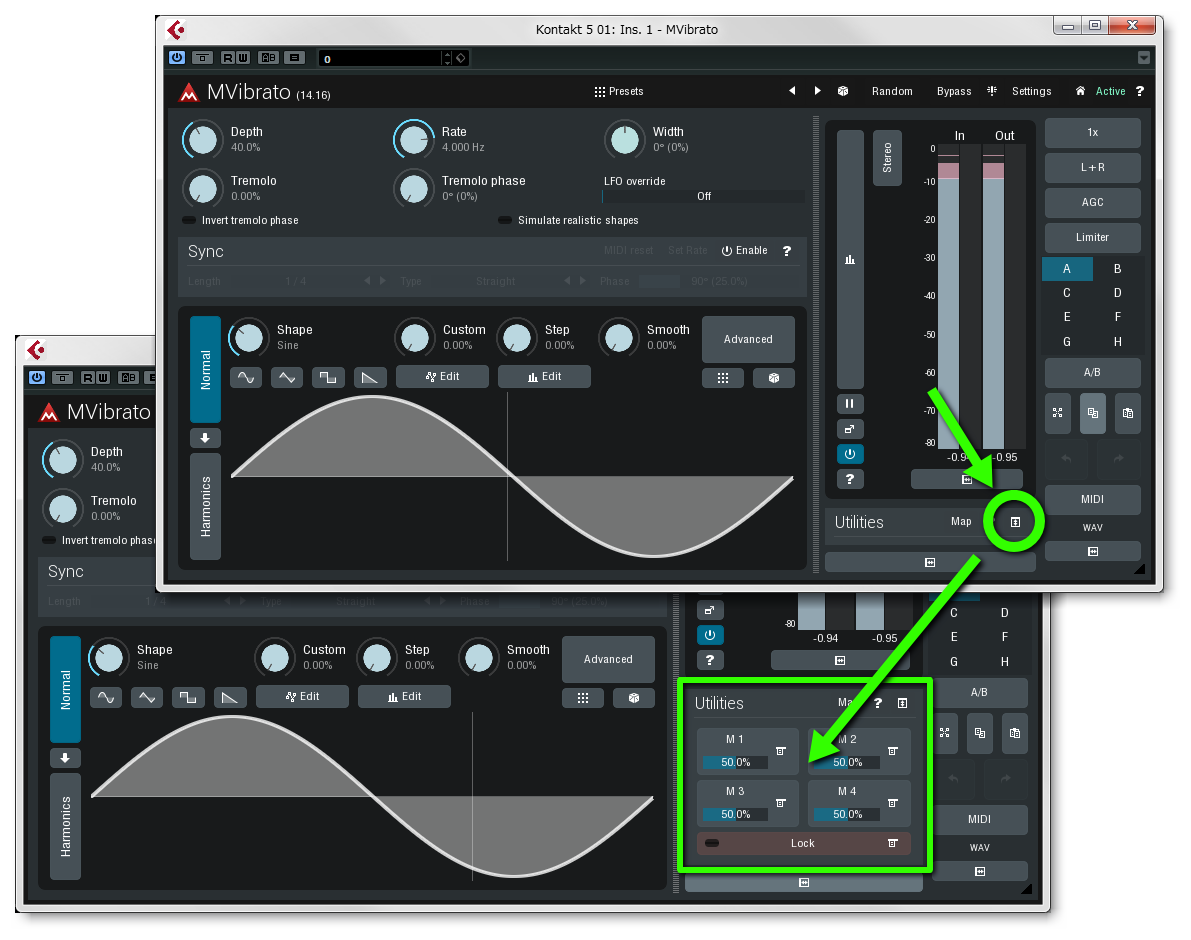Toggle the meter power button in front window
Viewport: 1191px width, 940px height.
click(850, 454)
